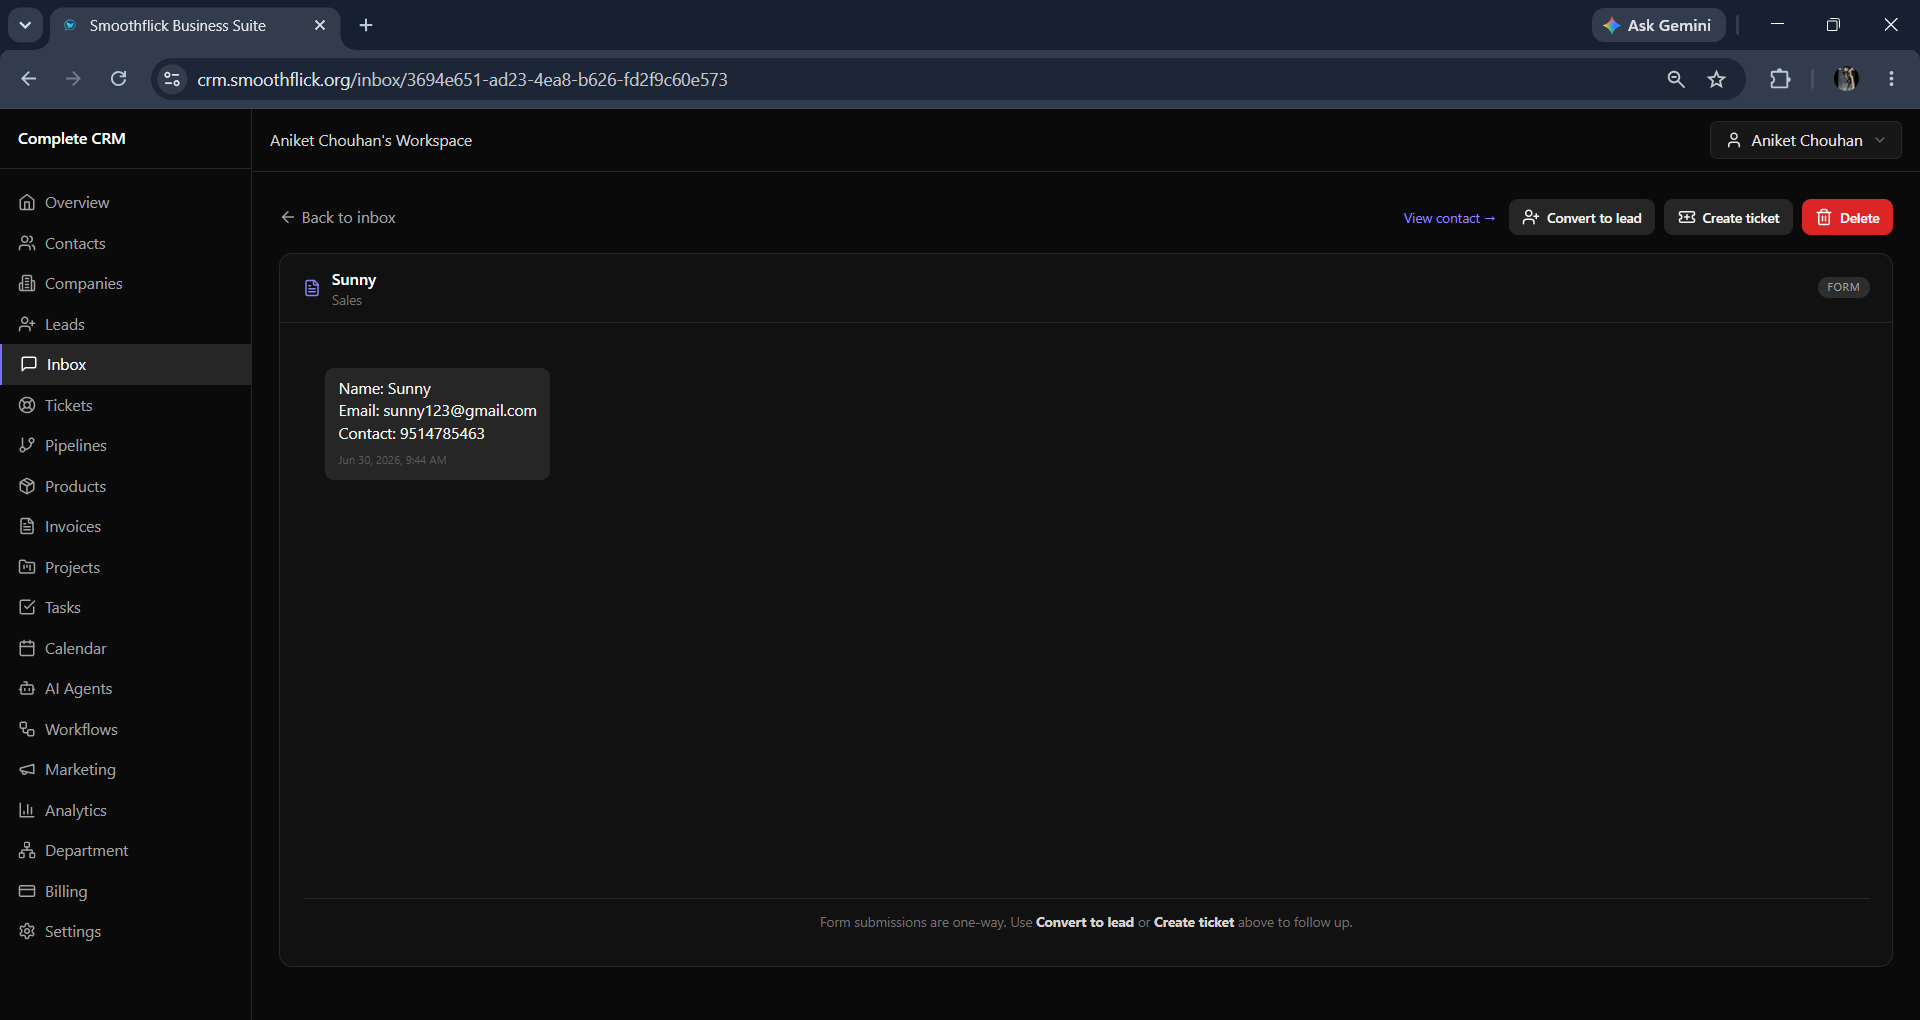Click the Tasks checkmark icon
This screenshot has width=1920, height=1020.
point(27,607)
